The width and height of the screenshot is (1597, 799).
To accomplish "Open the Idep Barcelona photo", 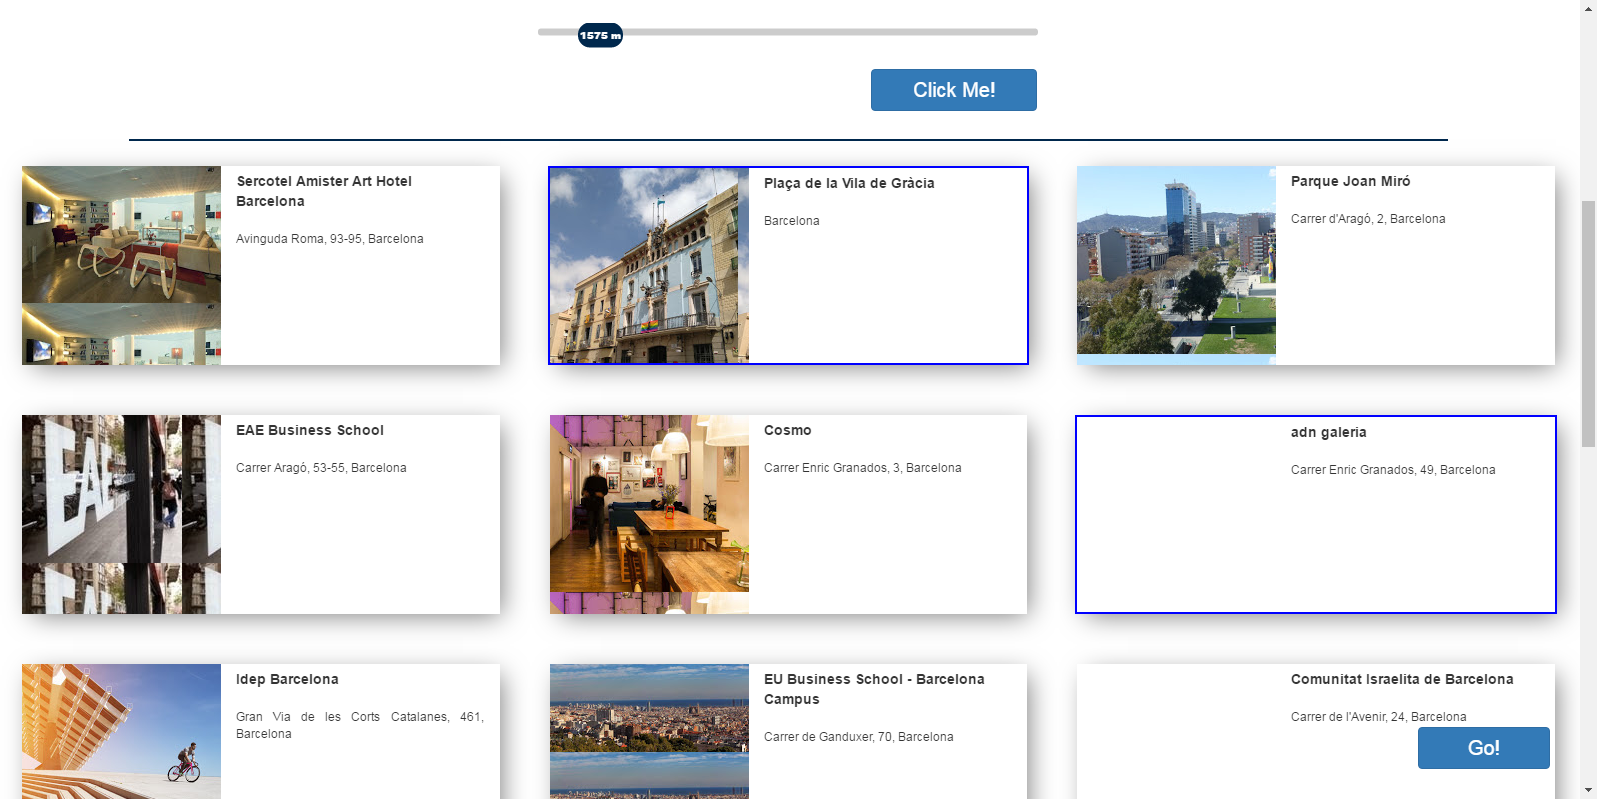I will coord(121,731).
